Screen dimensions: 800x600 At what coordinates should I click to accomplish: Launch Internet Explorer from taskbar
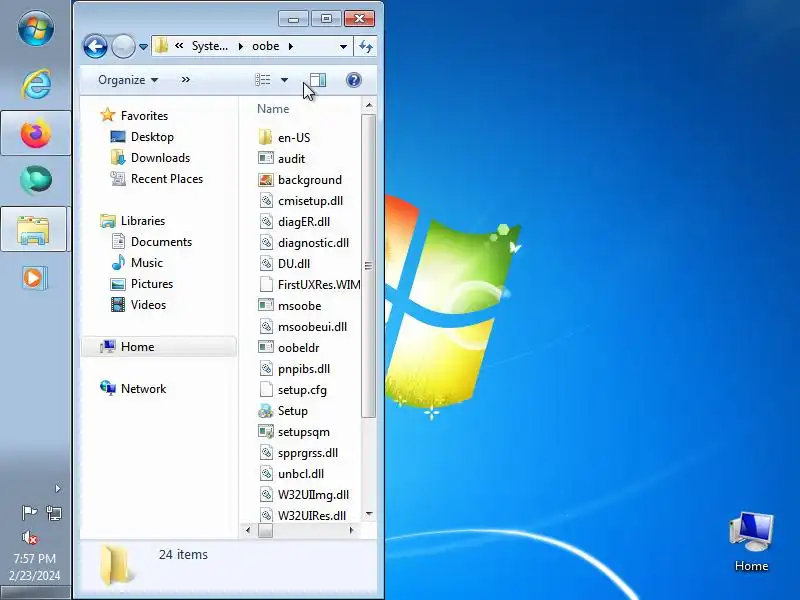tap(36, 84)
